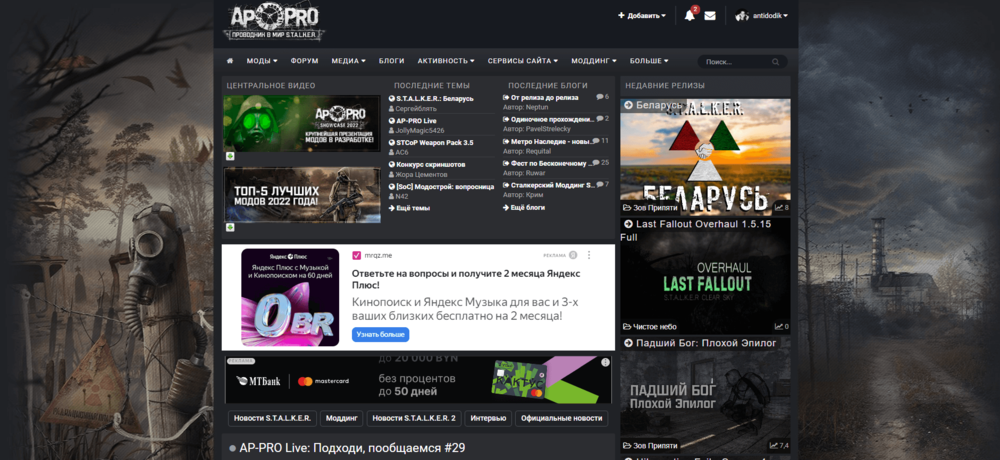1000x460 pixels.
Task: Click the antidodik avatar picture
Action: pos(741,16)
